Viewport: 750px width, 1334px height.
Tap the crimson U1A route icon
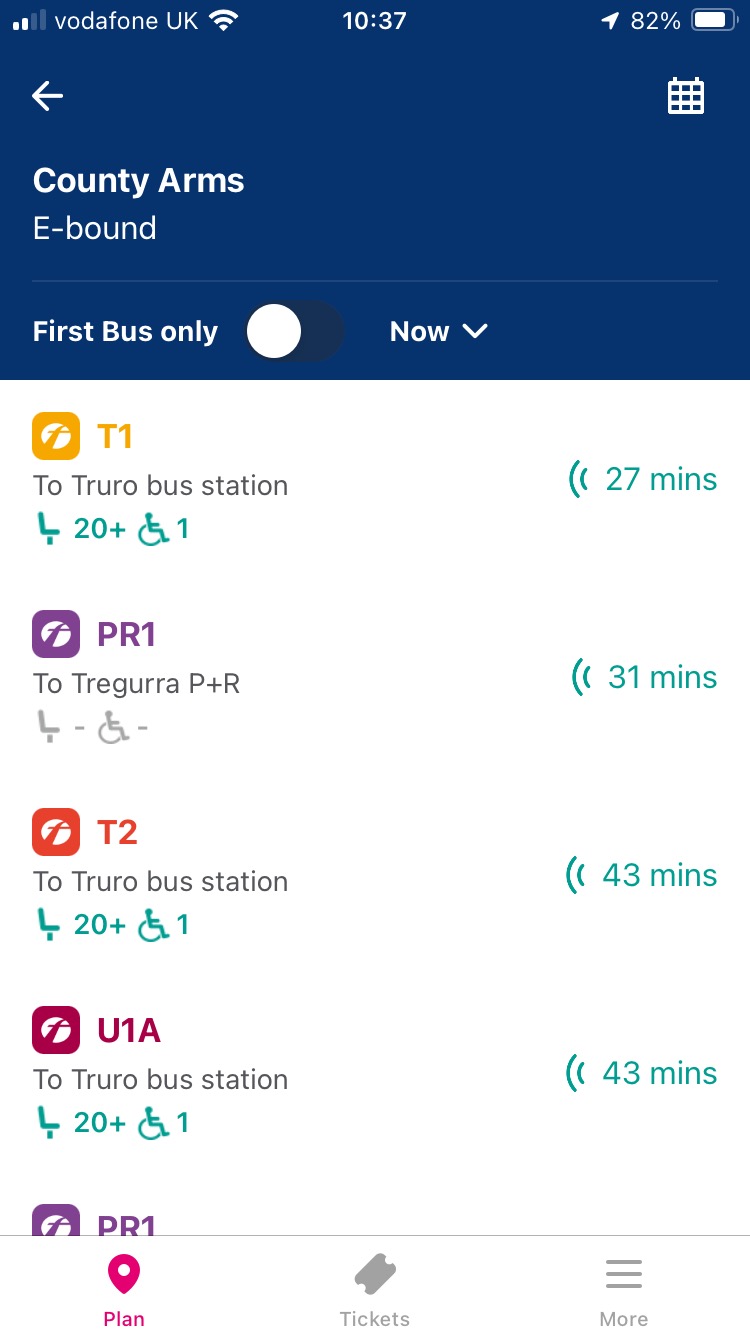[56, 1031]
